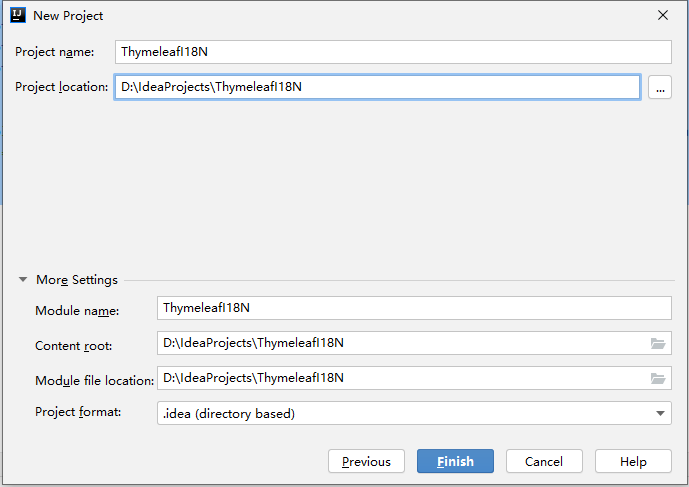This screenshot has height=487, width=689.
Task: Click the 'New Project' window title
Action: coord(68,16)
